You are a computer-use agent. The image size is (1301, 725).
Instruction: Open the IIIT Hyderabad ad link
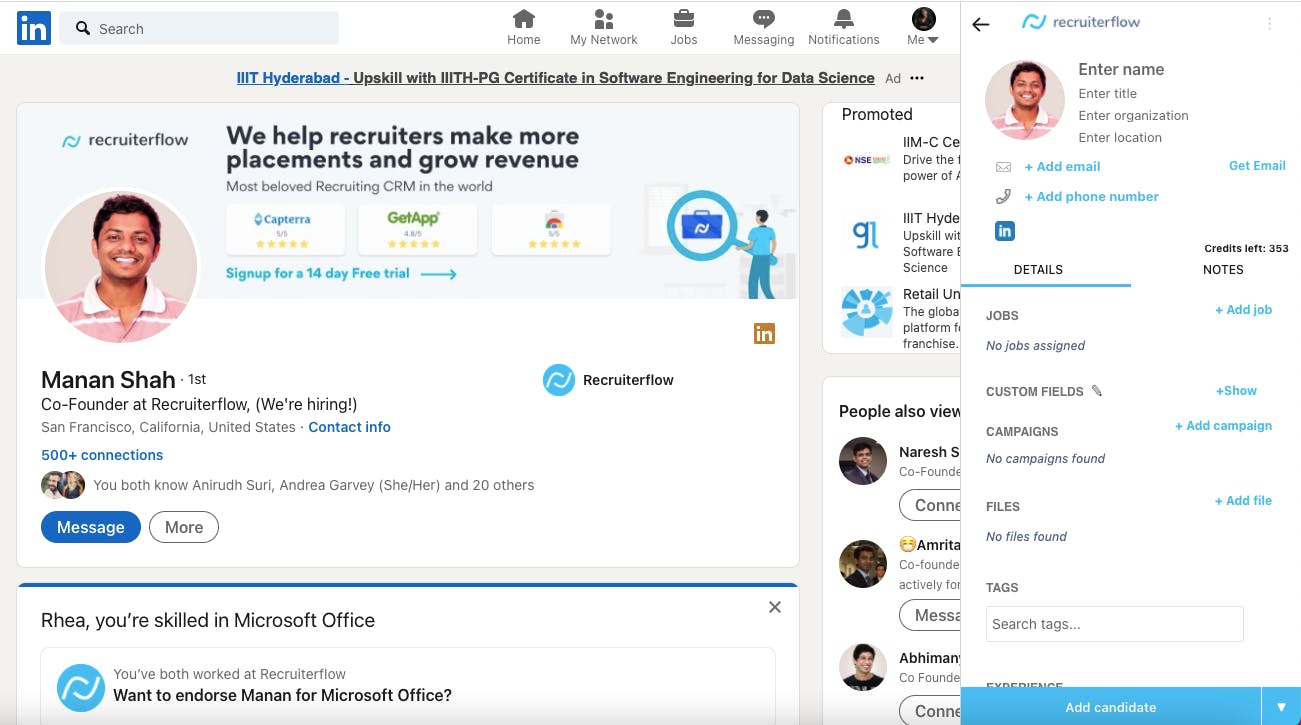coord(555,78)
